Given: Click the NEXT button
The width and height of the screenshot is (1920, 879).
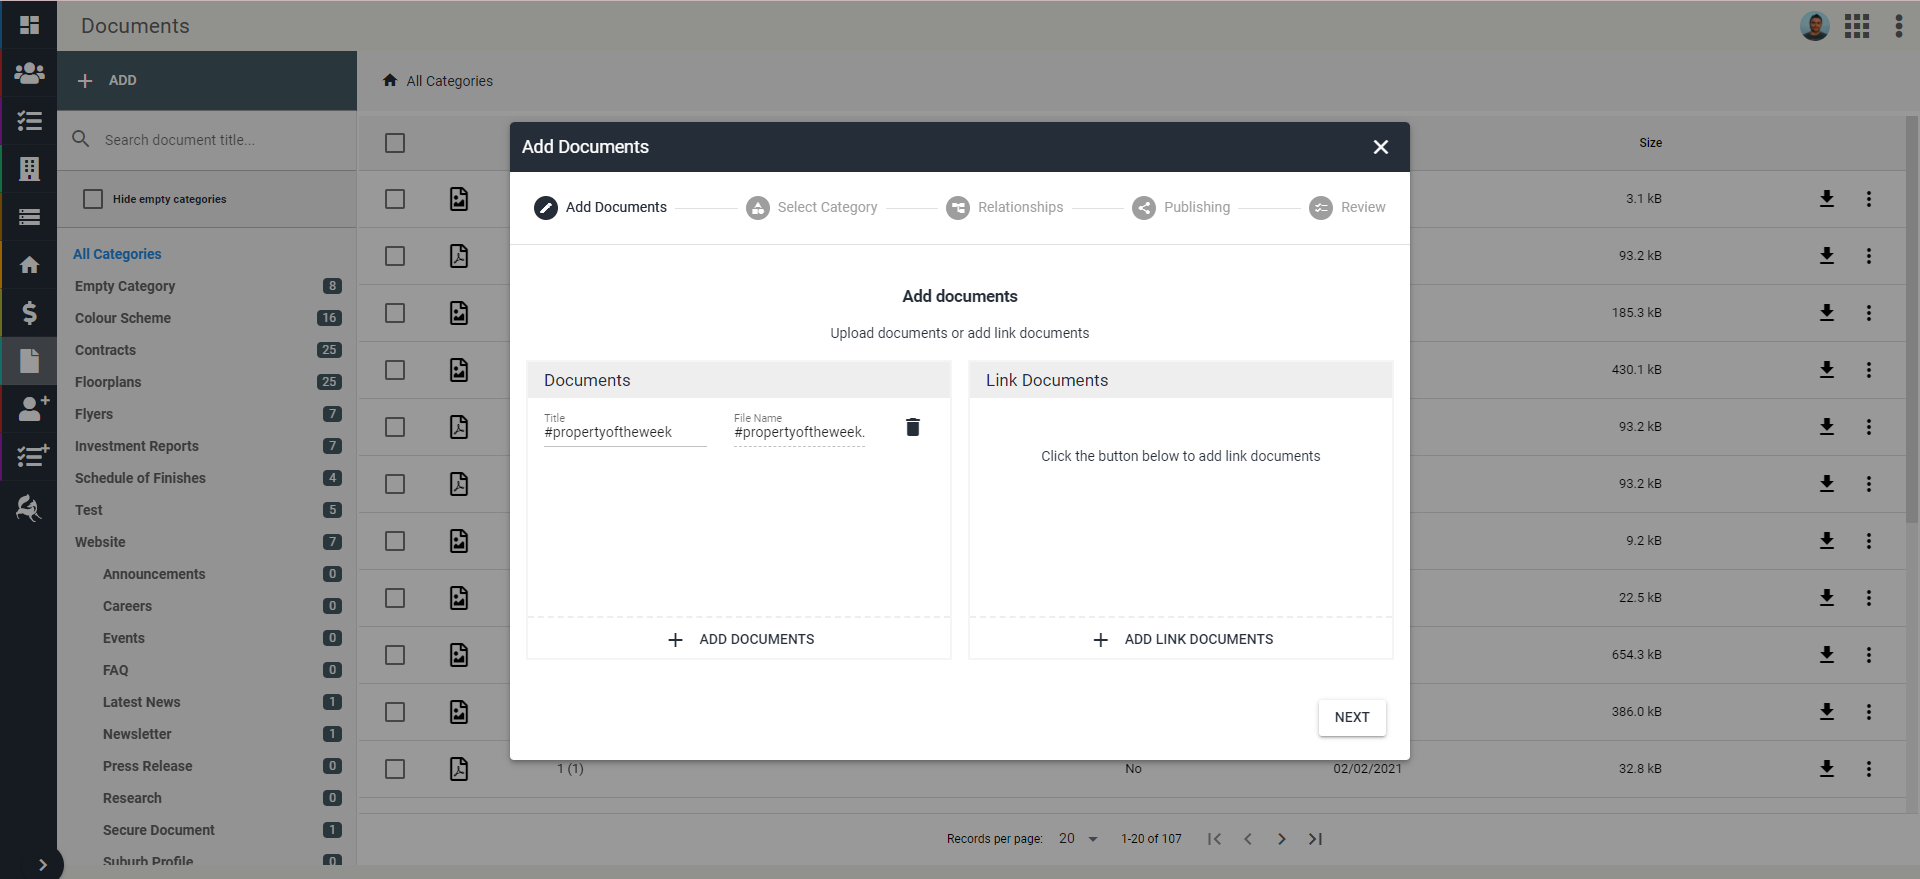Looking at the screenshot, I should pyautogui.click(x=1352, y=717).
